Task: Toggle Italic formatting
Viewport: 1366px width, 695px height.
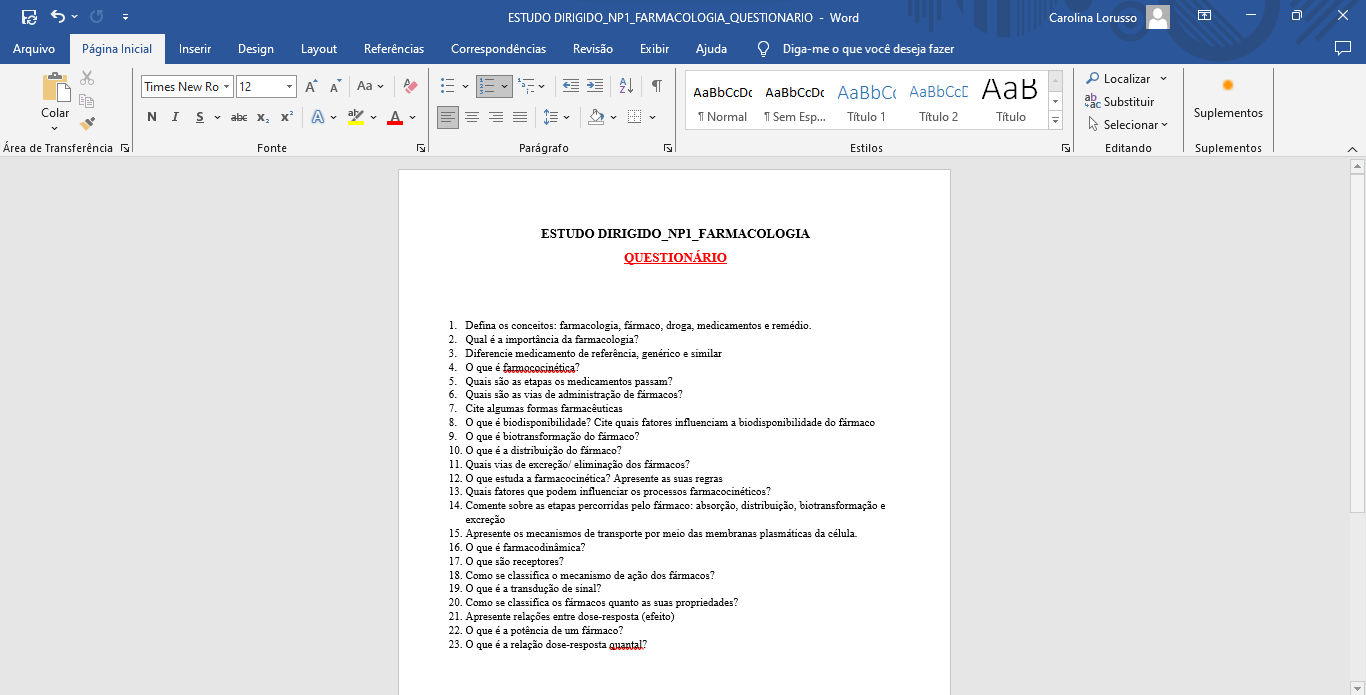Action: point(175,117)
